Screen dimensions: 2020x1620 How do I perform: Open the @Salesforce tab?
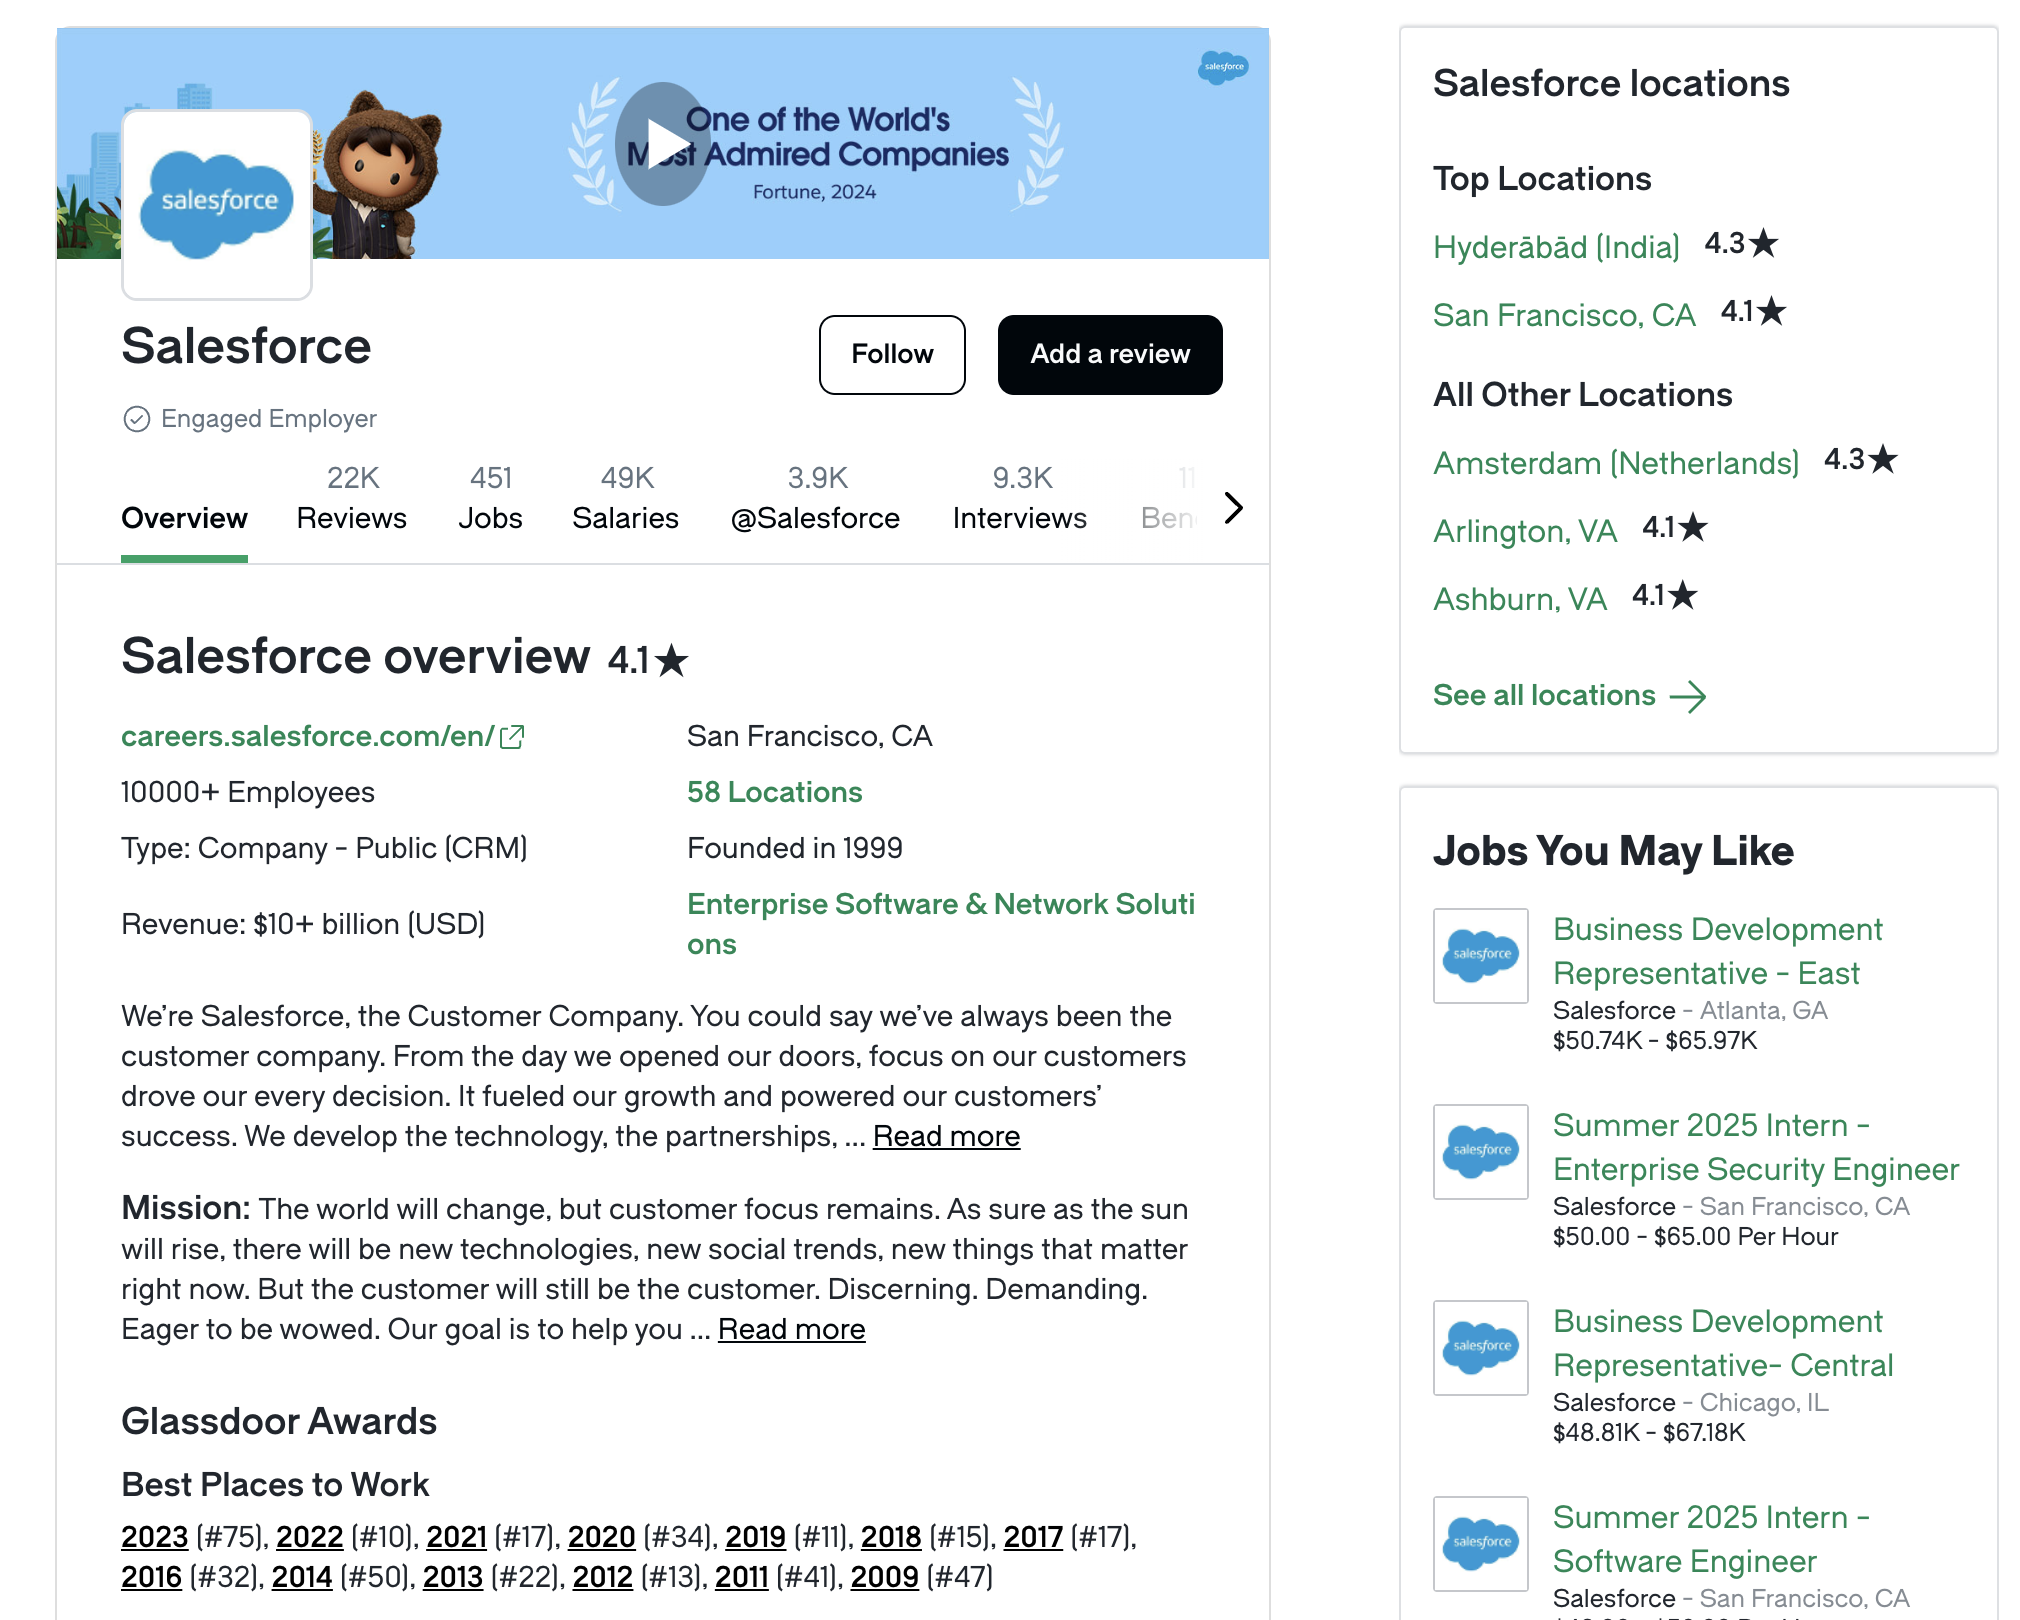[816, 498]
